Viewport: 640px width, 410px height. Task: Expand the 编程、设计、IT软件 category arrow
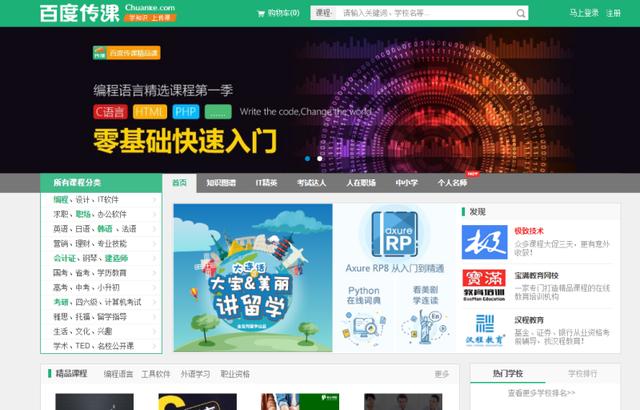click(155, 200)
